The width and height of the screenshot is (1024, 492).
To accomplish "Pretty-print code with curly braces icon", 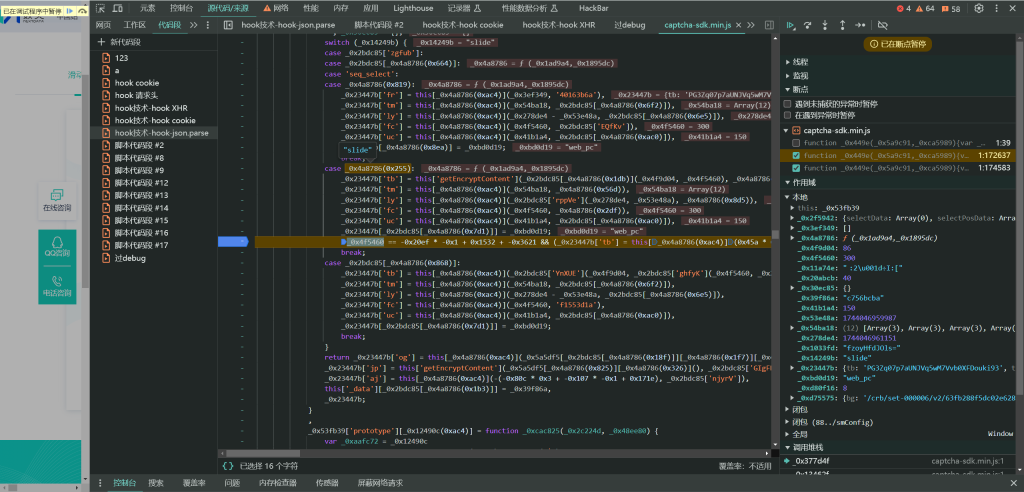I will pyautogui.click(x=228, y=466).
